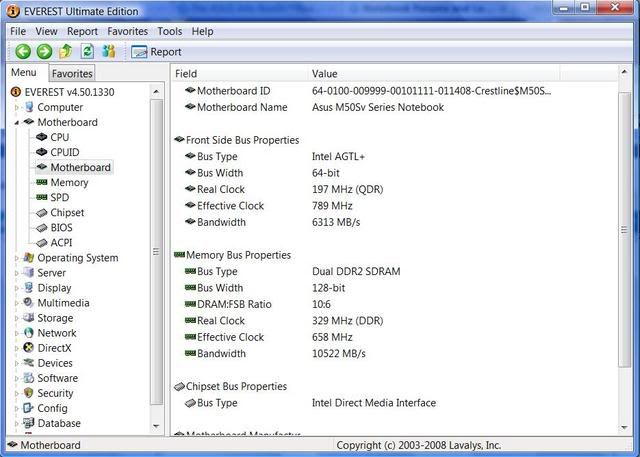Click the Database icon in tree

pos(29,423)
